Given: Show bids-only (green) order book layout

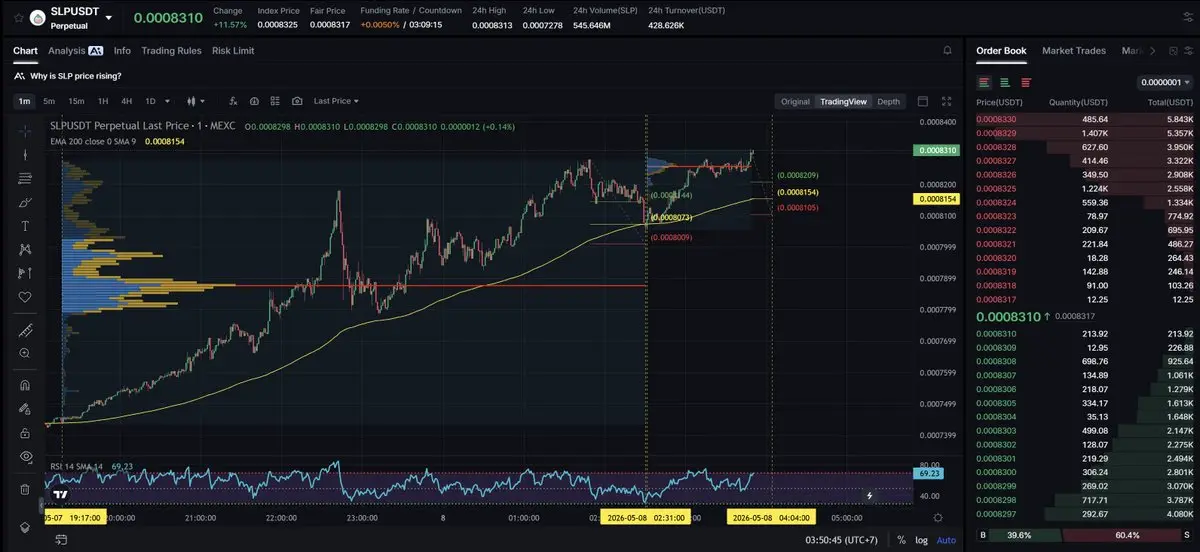Looking at the screenshot, I should (1005, 82).
